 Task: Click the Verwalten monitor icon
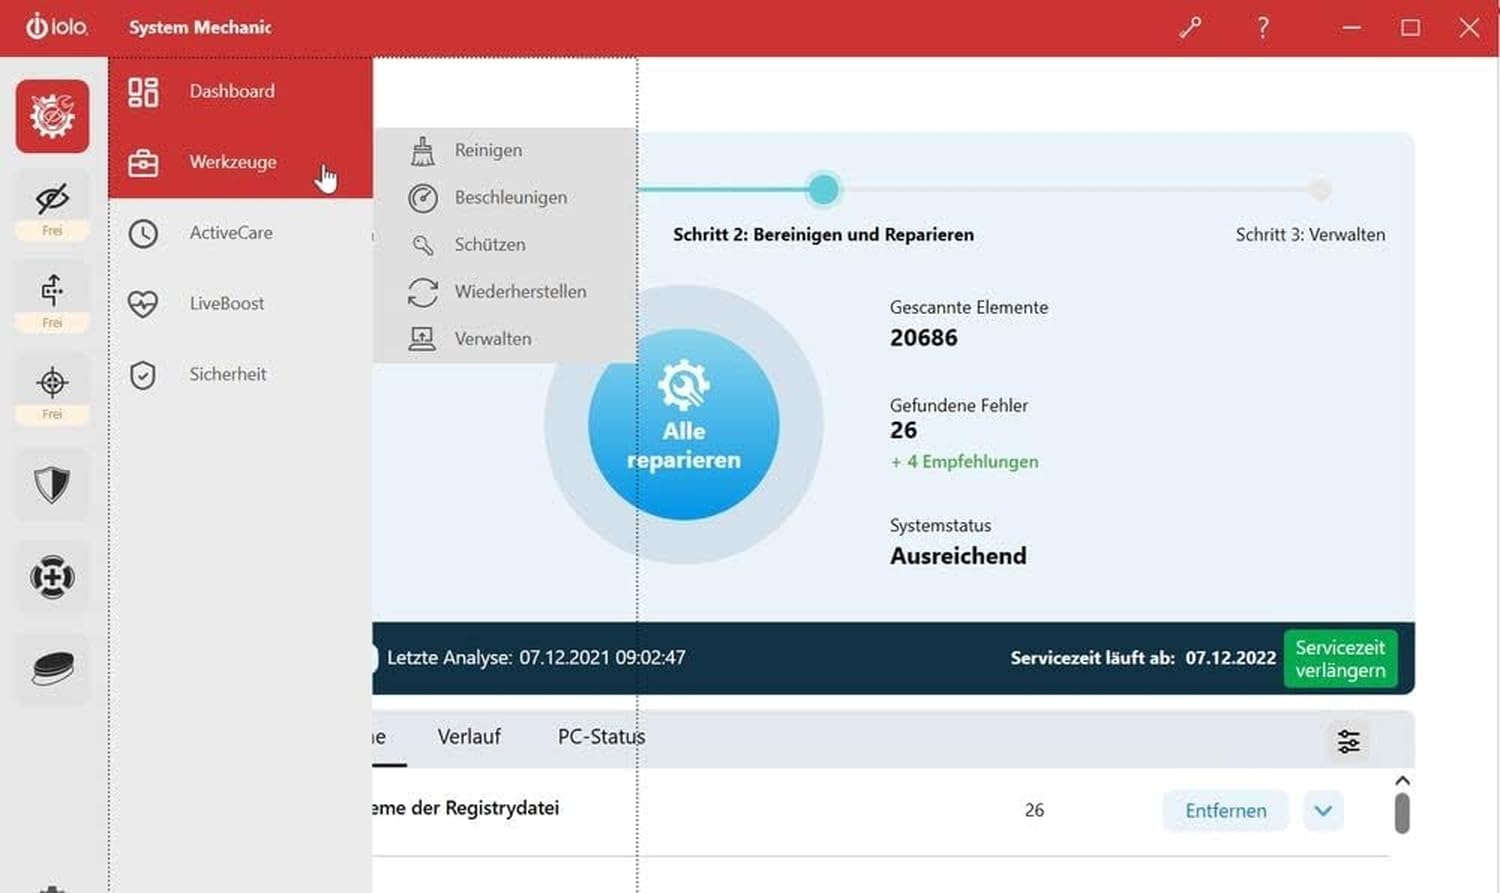tap(422, 339)
